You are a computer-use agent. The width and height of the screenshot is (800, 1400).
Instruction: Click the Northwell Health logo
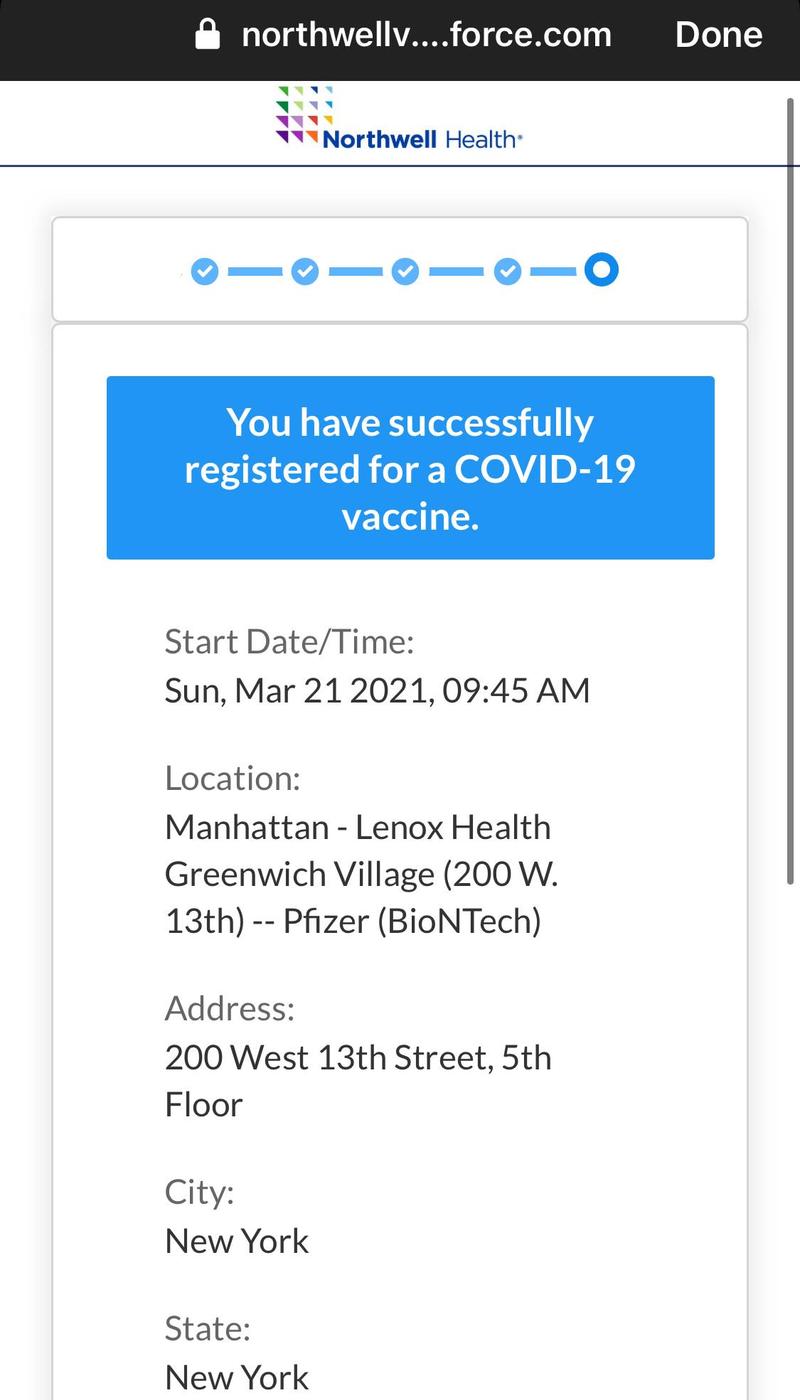pyautogui.click(x=399, y=119)
